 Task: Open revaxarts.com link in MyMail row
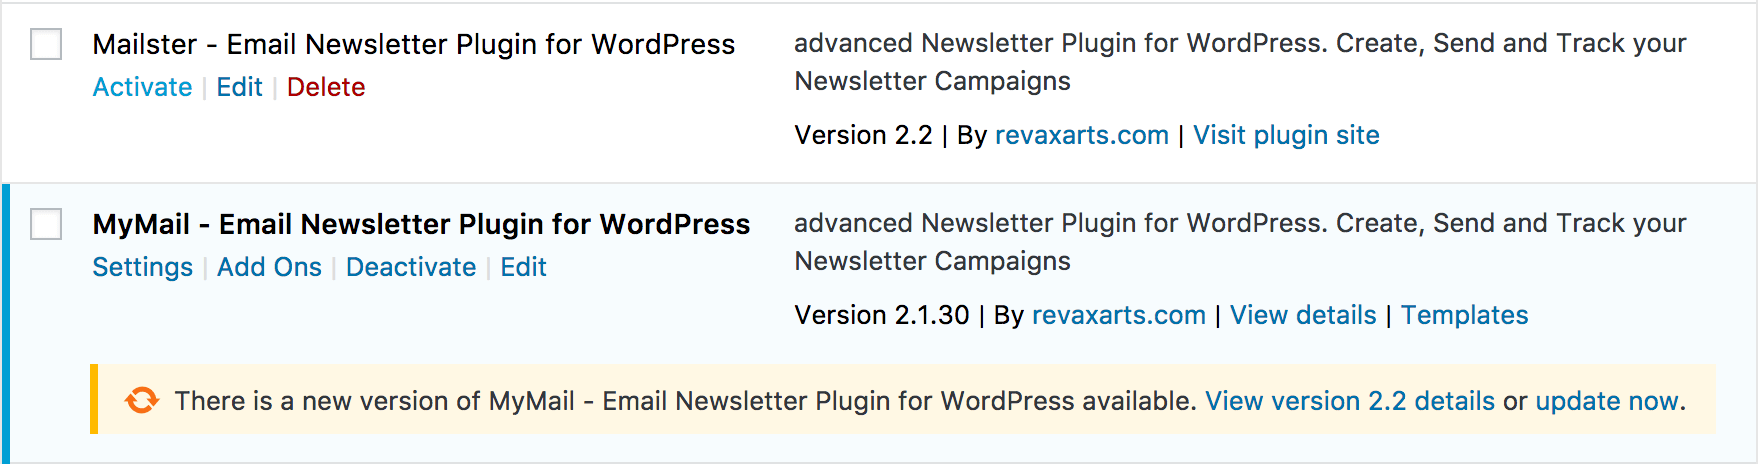1118,315
